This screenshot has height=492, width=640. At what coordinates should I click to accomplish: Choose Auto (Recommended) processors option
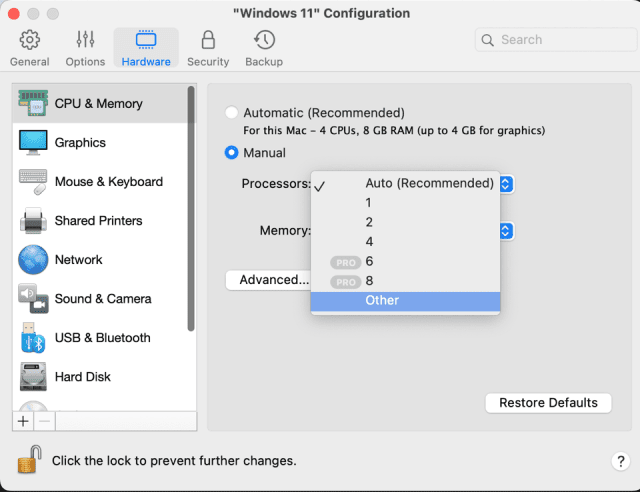tap(429, 183)
